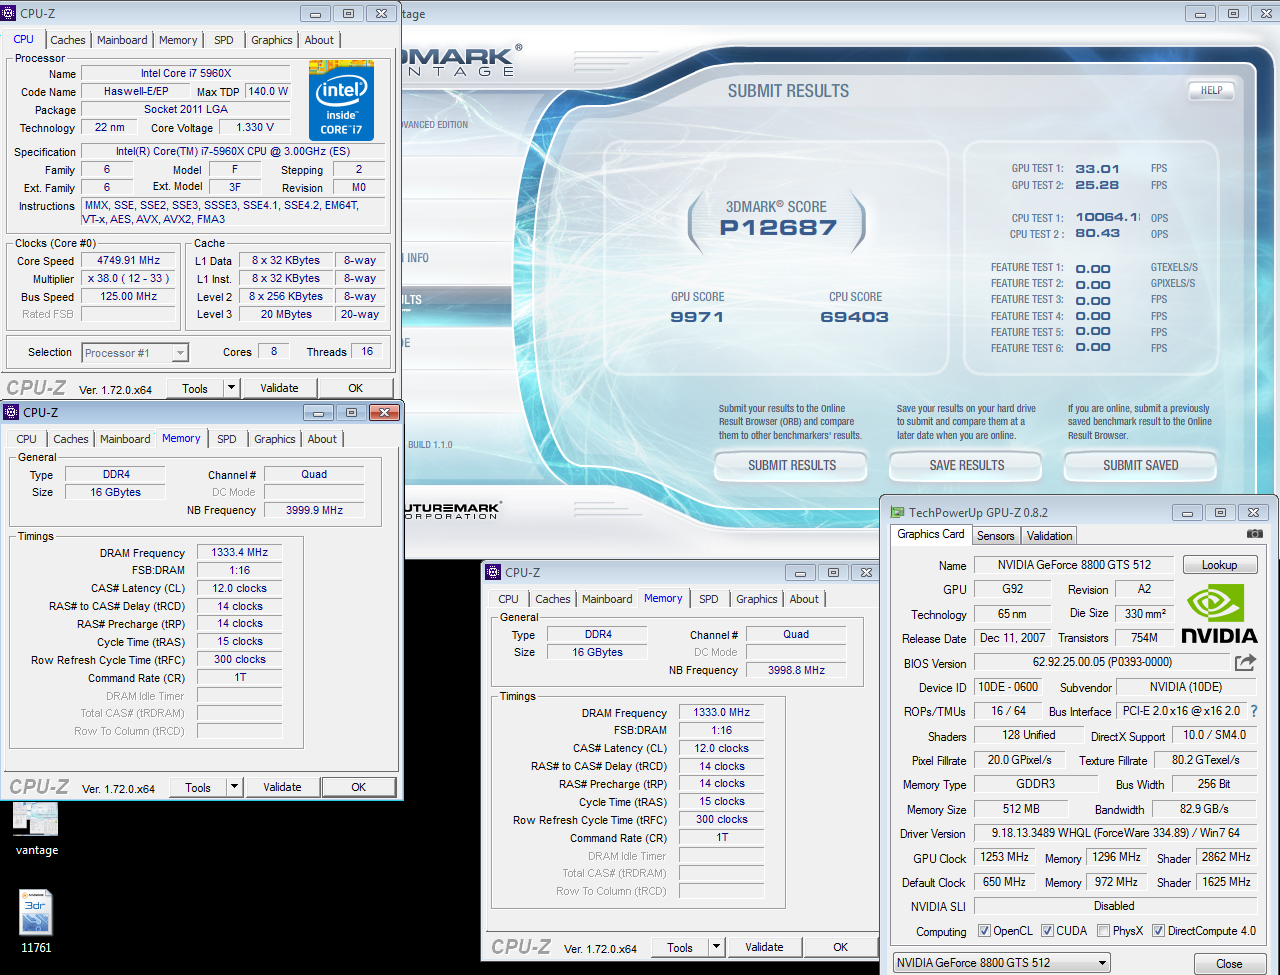Open Mainboard tab in CPU-Z window showing 3998.8 MHz
The width and height of the screenshot is (1280, 975).
pyautogui.click(x=607, y=599)
